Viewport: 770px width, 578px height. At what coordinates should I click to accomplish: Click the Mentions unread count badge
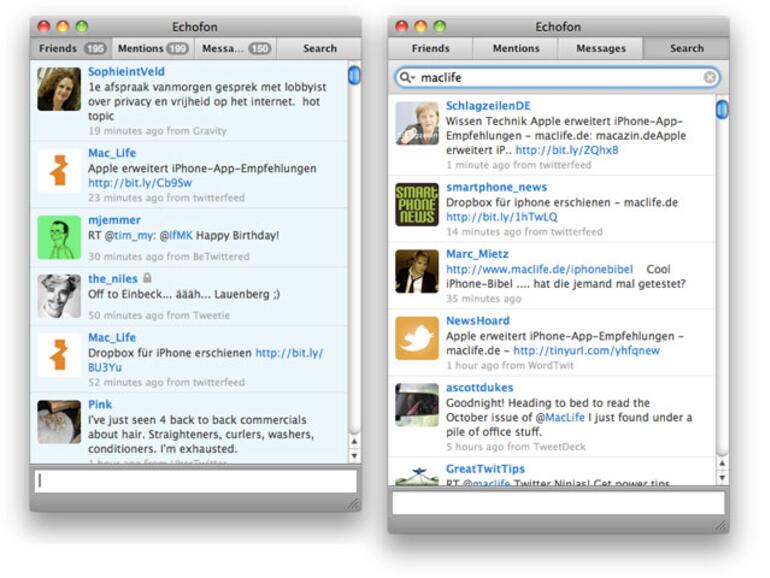(177, 49)
